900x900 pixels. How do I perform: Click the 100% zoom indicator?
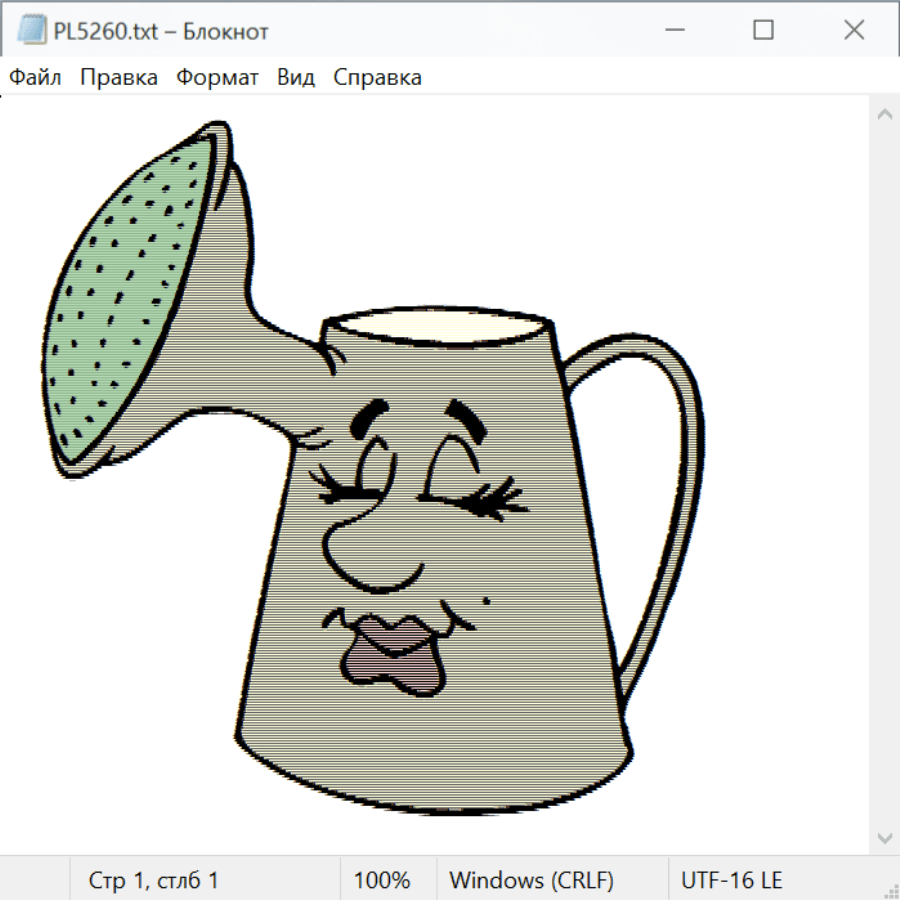[382, 881]
